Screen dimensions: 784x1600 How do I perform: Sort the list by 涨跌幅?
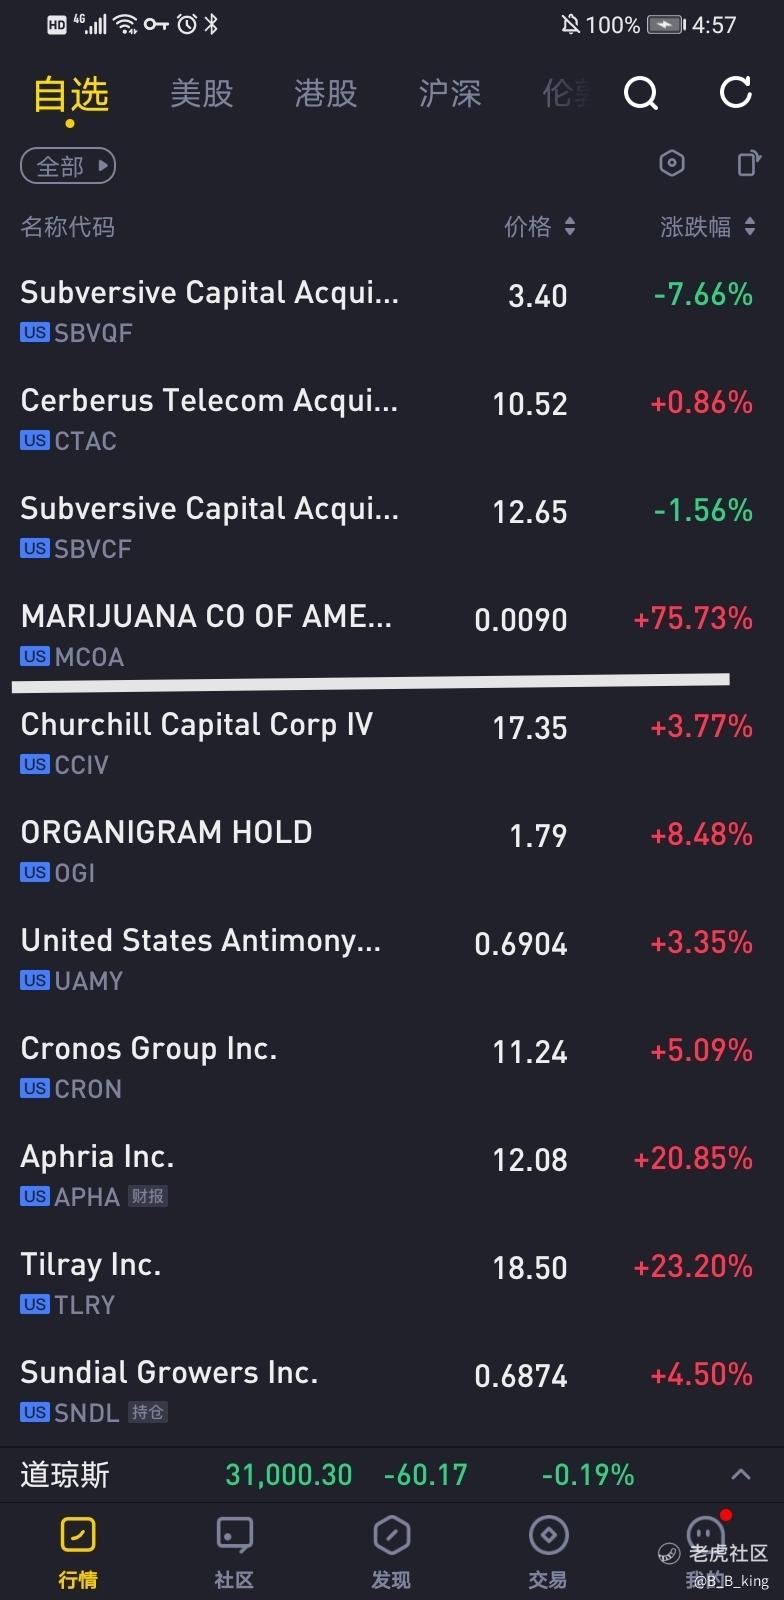pos(707,227)
